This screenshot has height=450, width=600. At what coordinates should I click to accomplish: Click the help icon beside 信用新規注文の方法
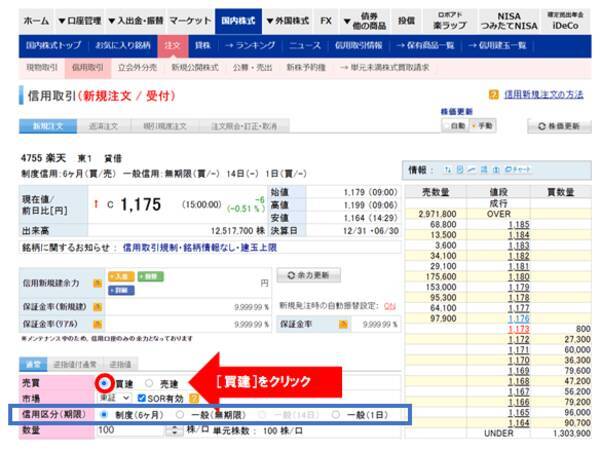click(494, 94)
